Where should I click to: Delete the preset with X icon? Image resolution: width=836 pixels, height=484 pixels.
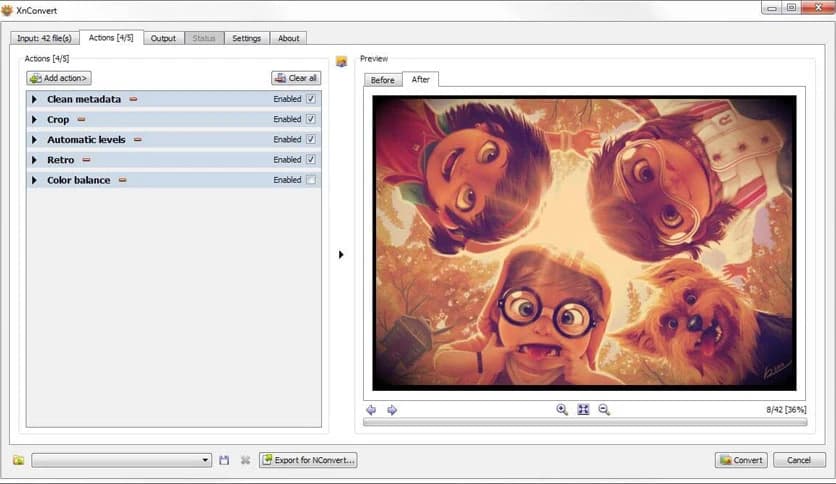pyautogui.click(x=245, y=460)
